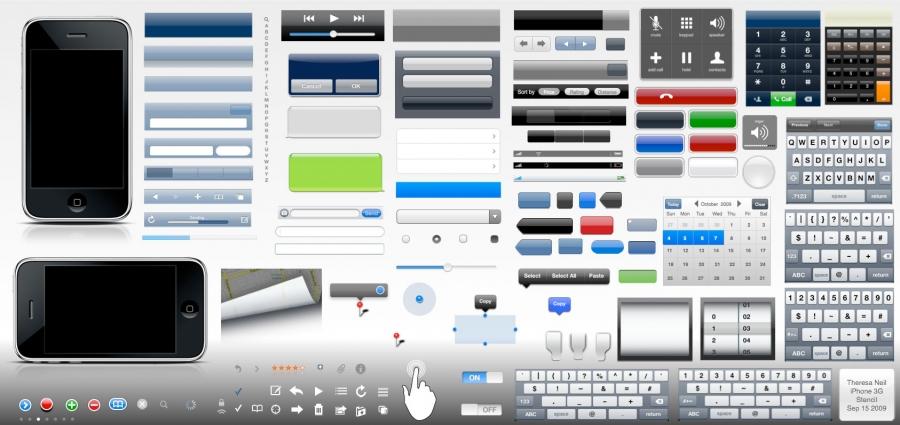Click the open book icon in bottom icon row
This screenshot has height=425, width=900.
click(x=257, y=409)
